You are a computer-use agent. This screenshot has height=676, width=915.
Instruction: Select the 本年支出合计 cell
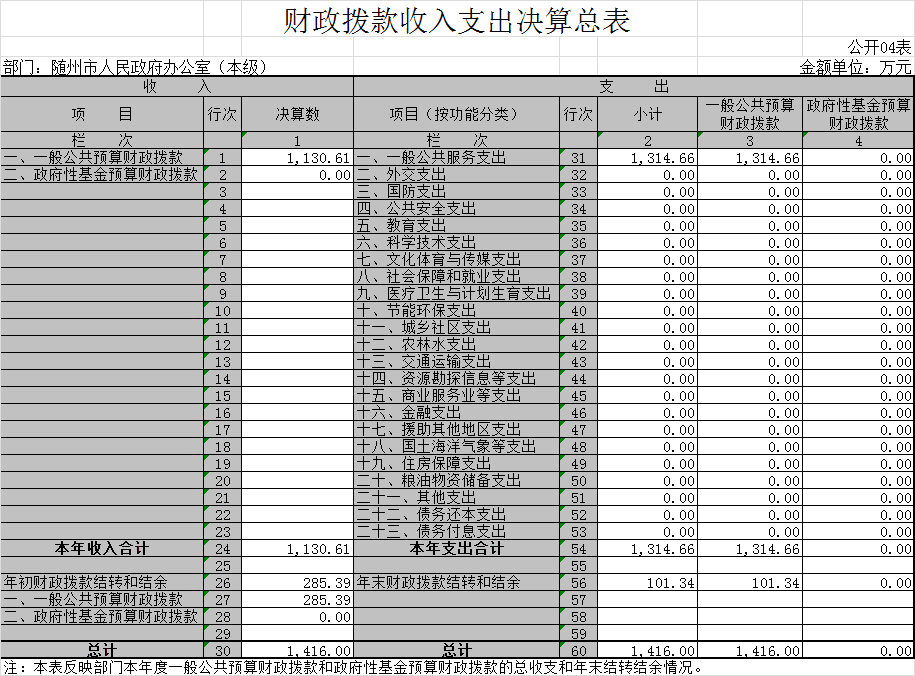coord(456,549)
